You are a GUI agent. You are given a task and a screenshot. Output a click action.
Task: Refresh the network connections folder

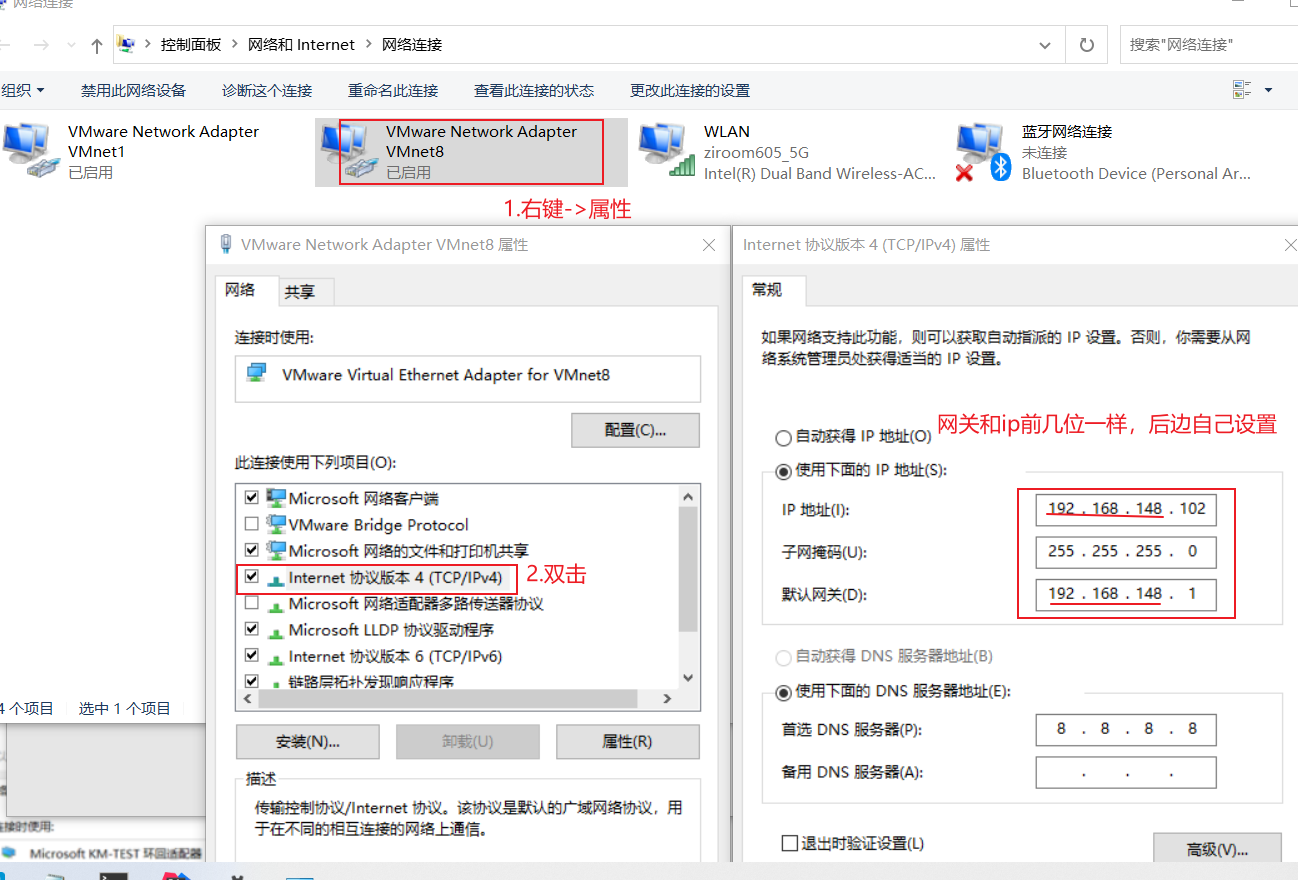click(x=1086, y=45)
